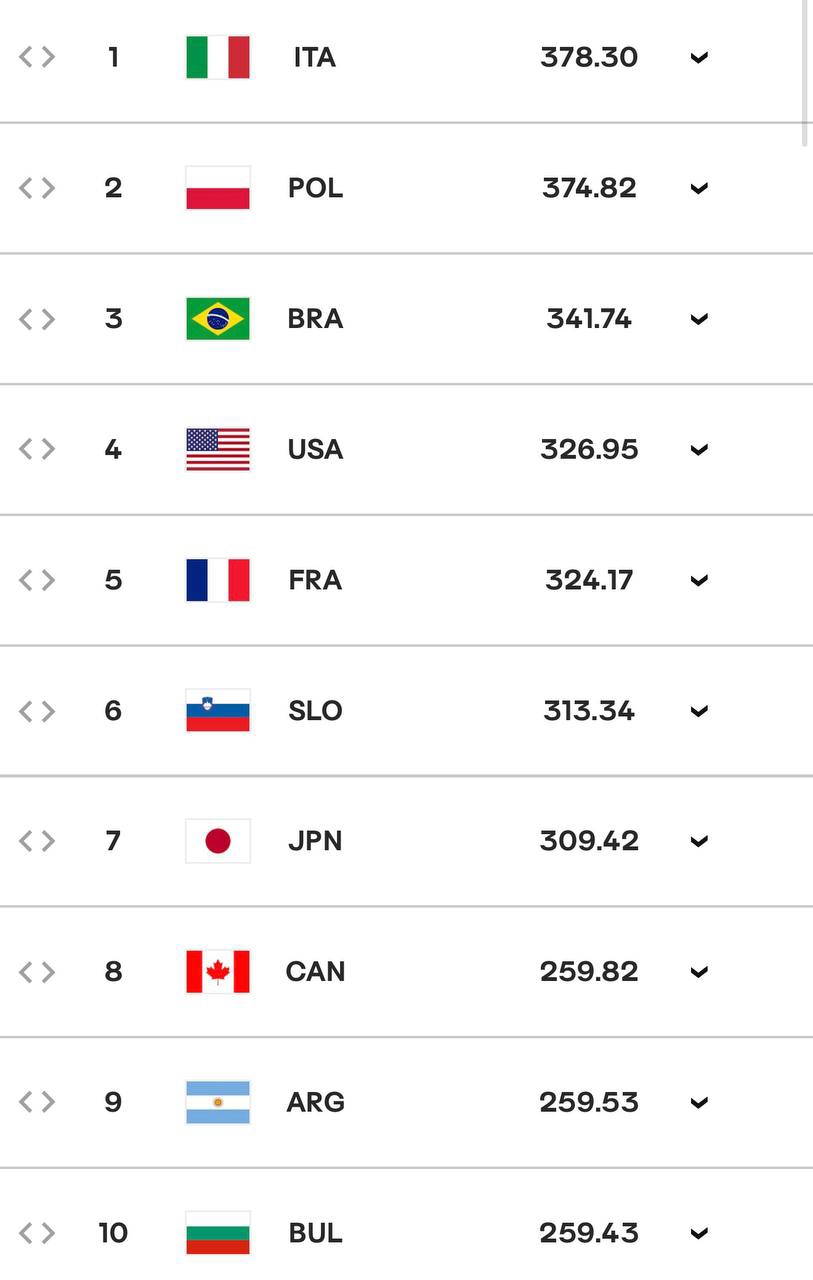This screenshot has height=1280, width=813.
Task: Click the Italy flag icon
Action: [x=218, y=57]
